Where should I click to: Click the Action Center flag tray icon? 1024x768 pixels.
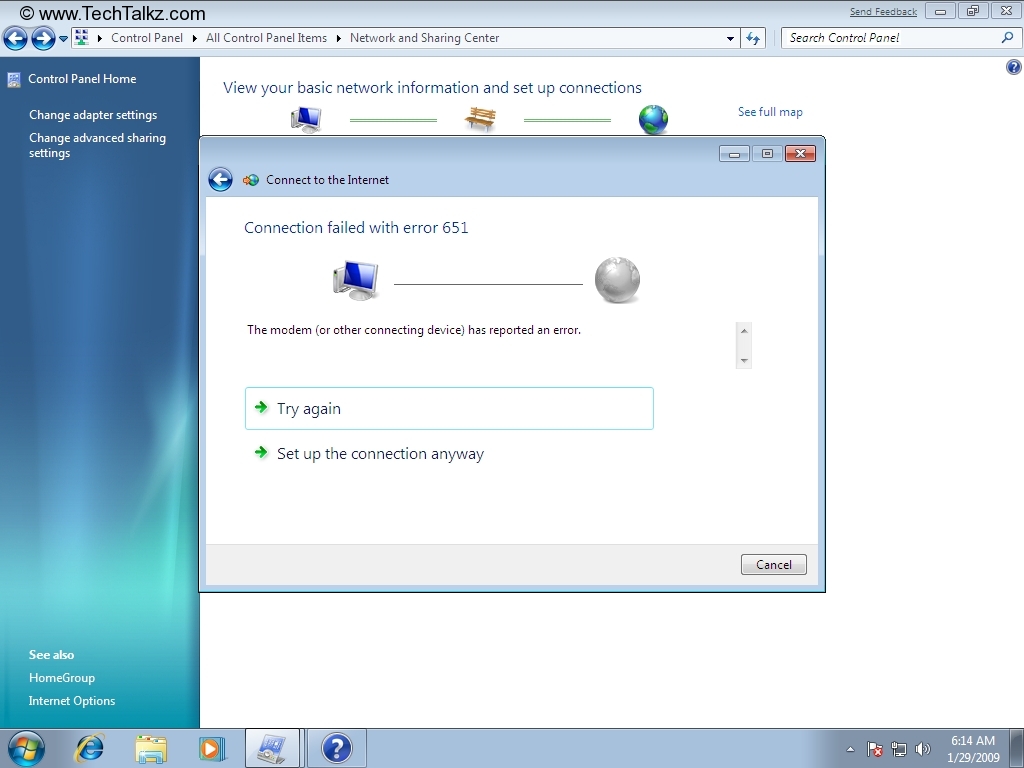click(875, 749)
